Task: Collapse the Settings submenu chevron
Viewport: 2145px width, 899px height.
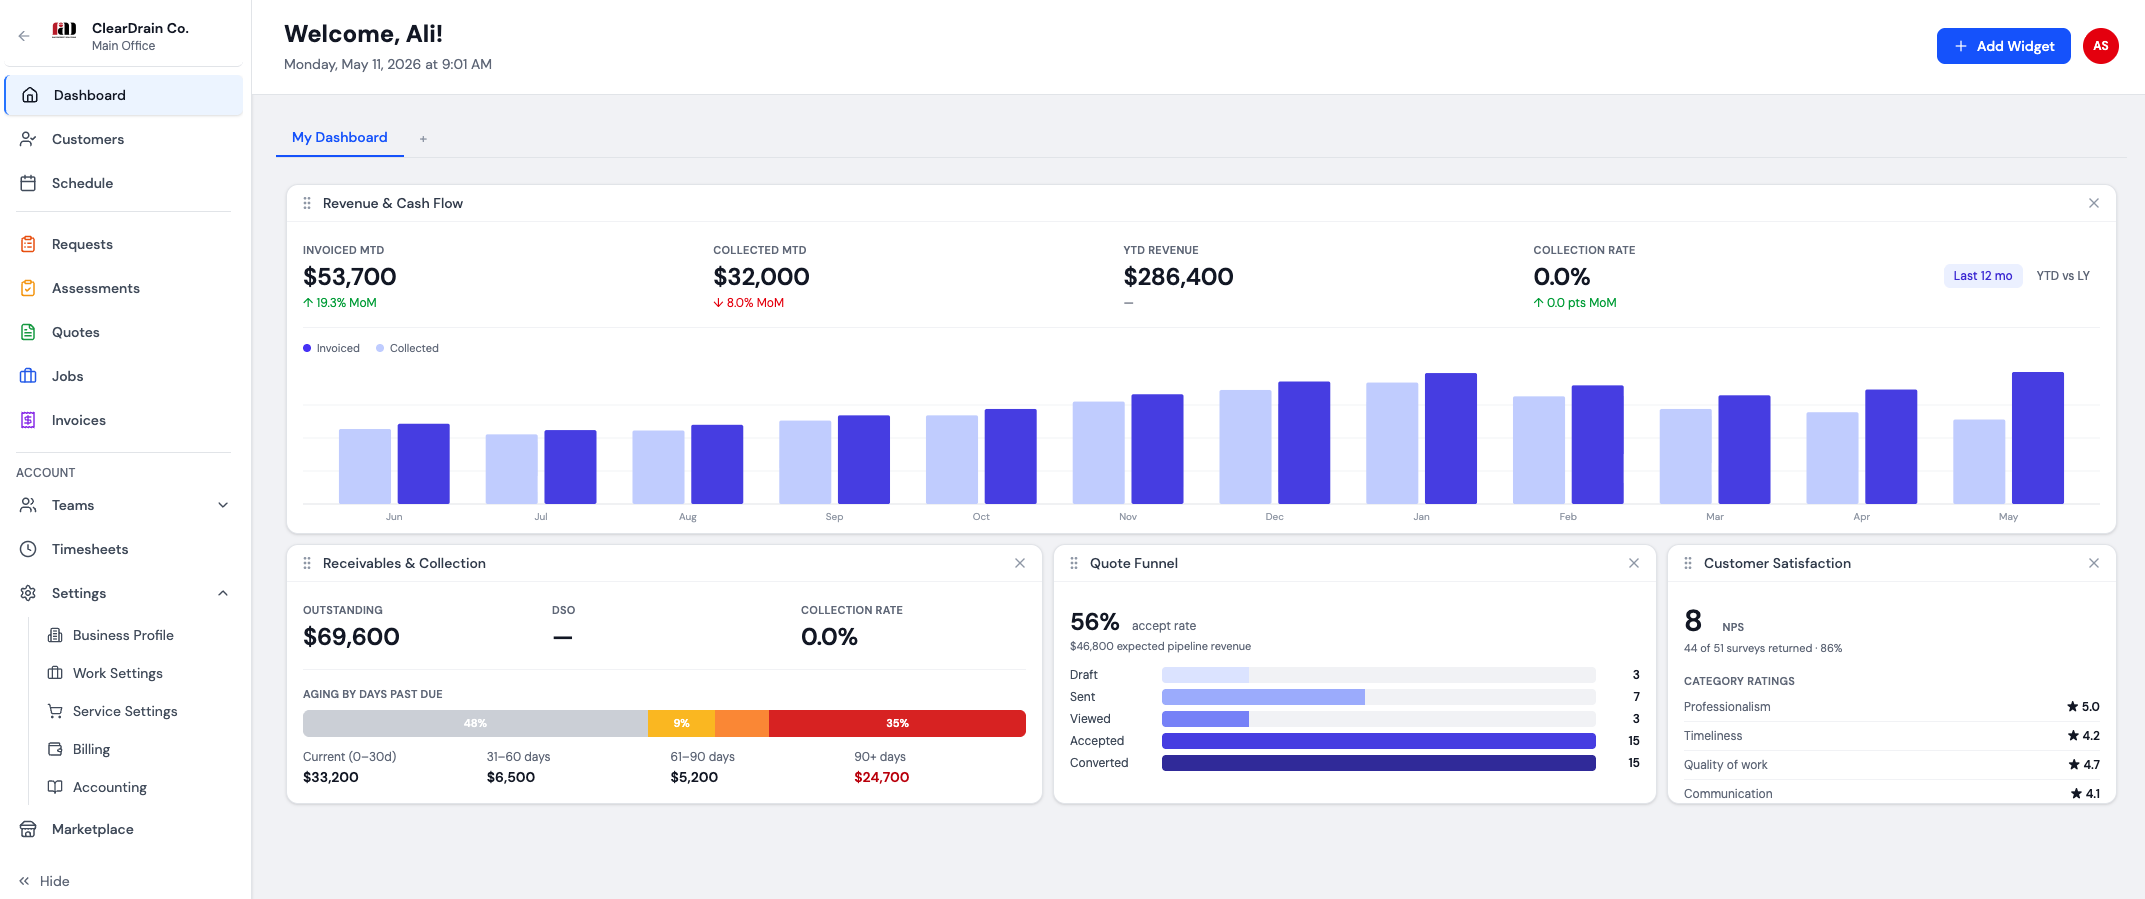Action: (223, 593)
